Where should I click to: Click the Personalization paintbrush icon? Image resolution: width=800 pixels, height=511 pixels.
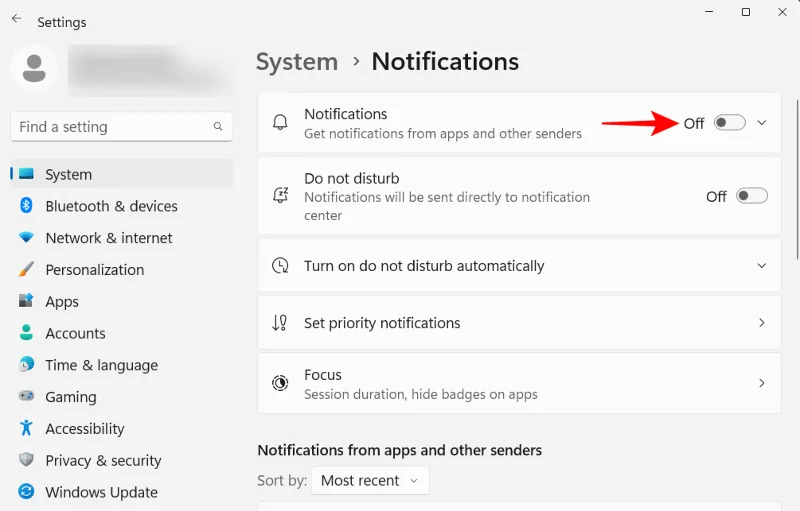pos(26,269)
